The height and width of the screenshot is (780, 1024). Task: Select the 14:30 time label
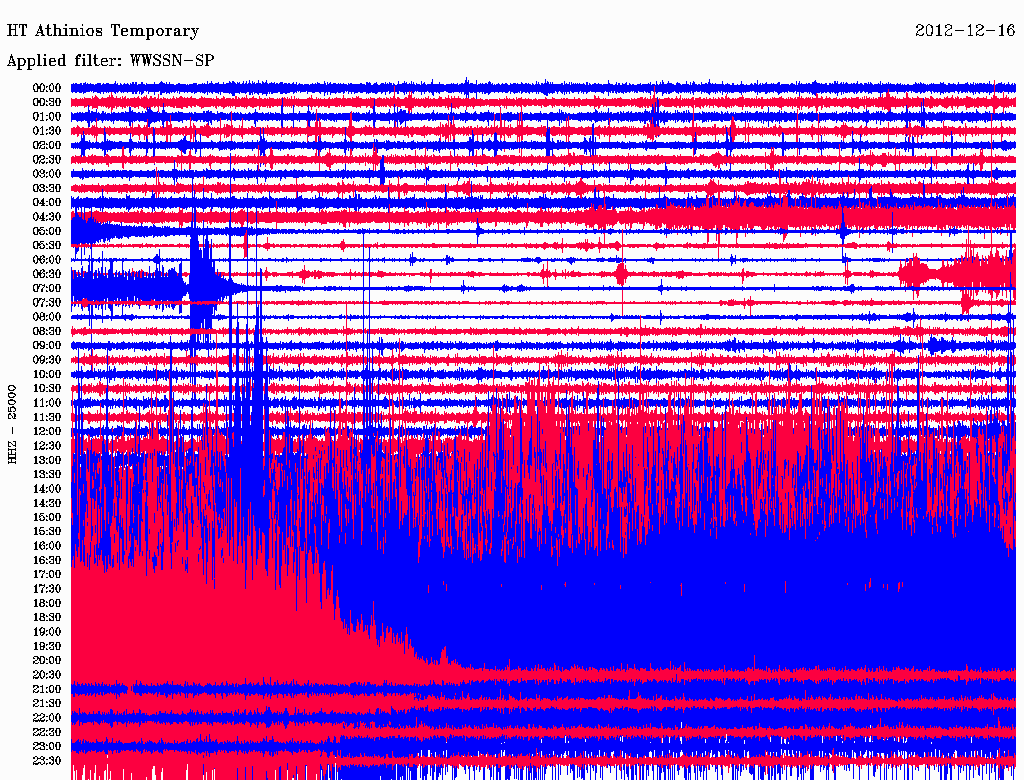[47, 502]
